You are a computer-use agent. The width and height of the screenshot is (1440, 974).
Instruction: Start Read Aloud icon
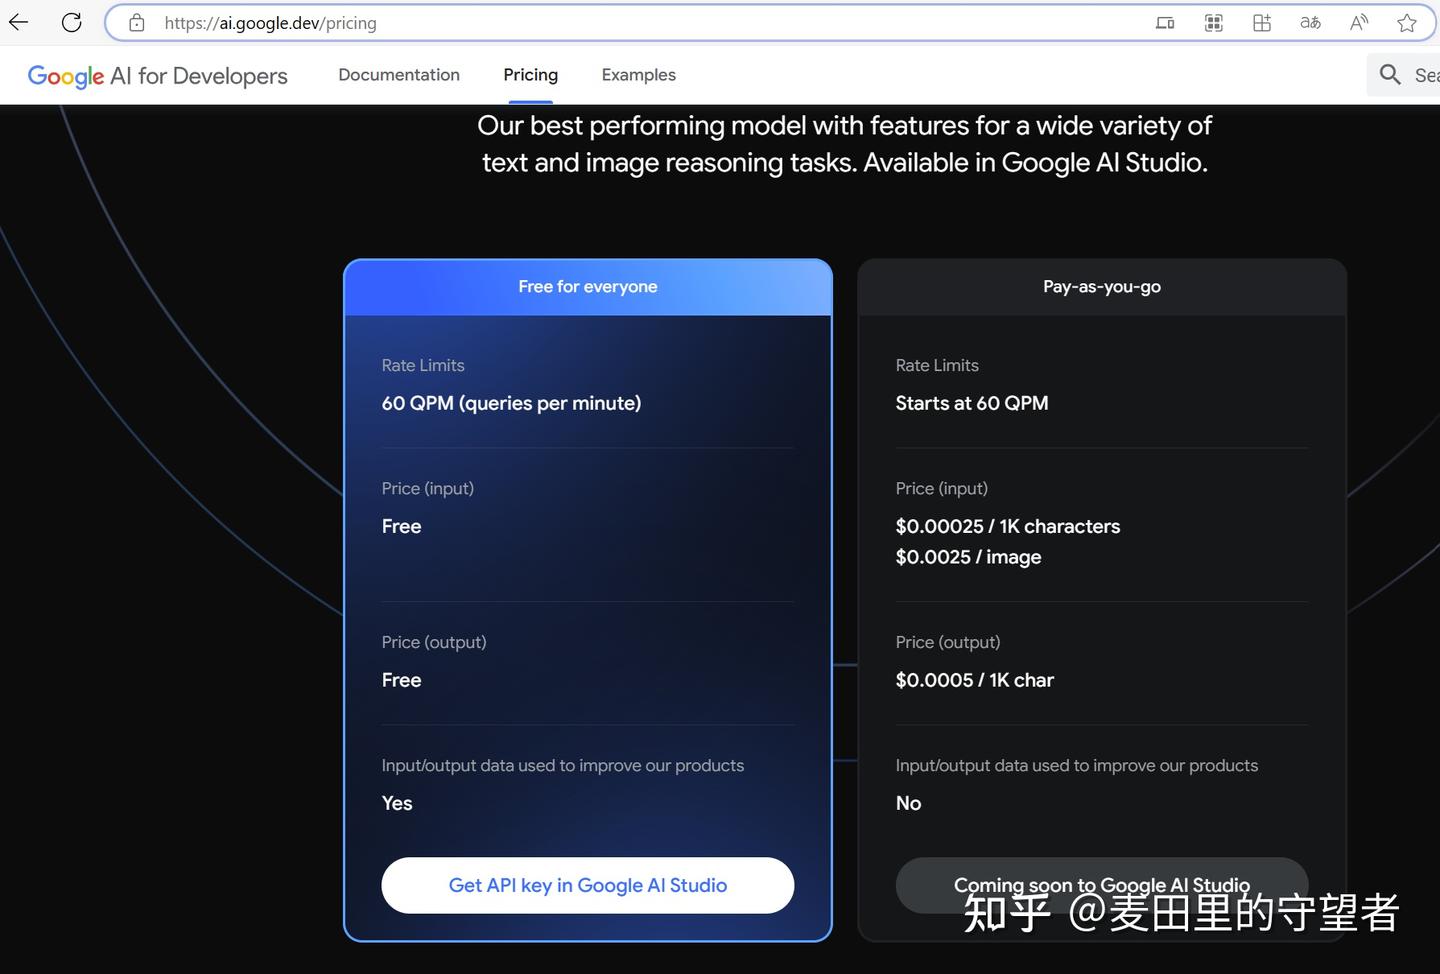[x=1359, y=23]
